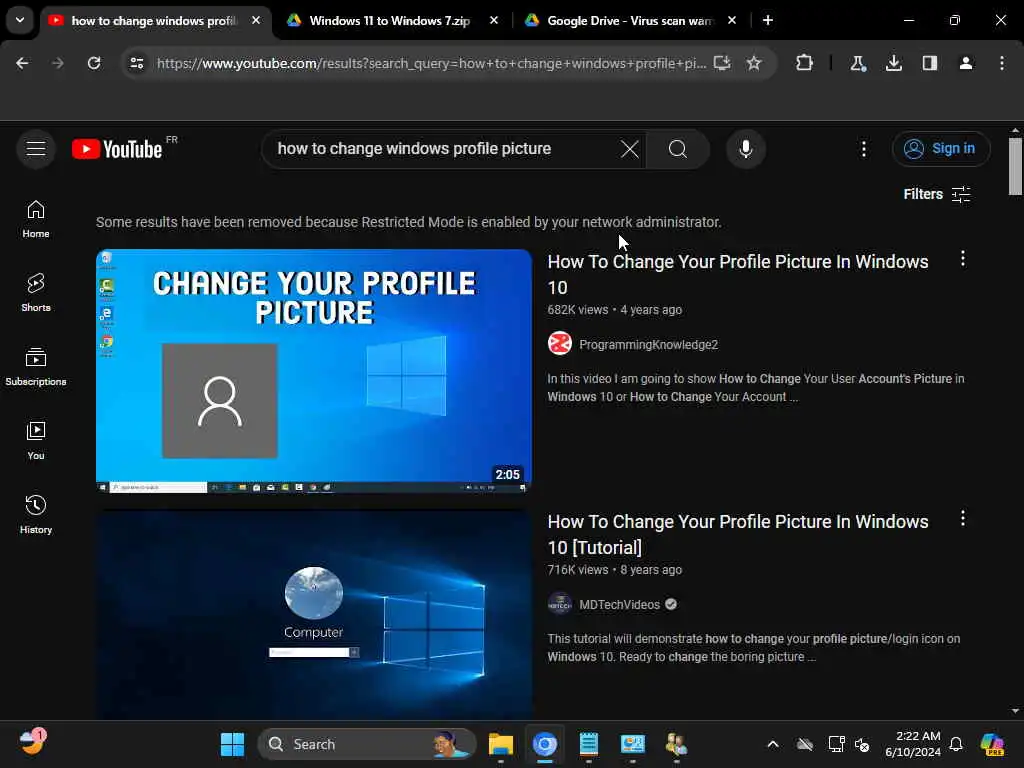Open more options for the 716K views video

click(x=963, y=519)
